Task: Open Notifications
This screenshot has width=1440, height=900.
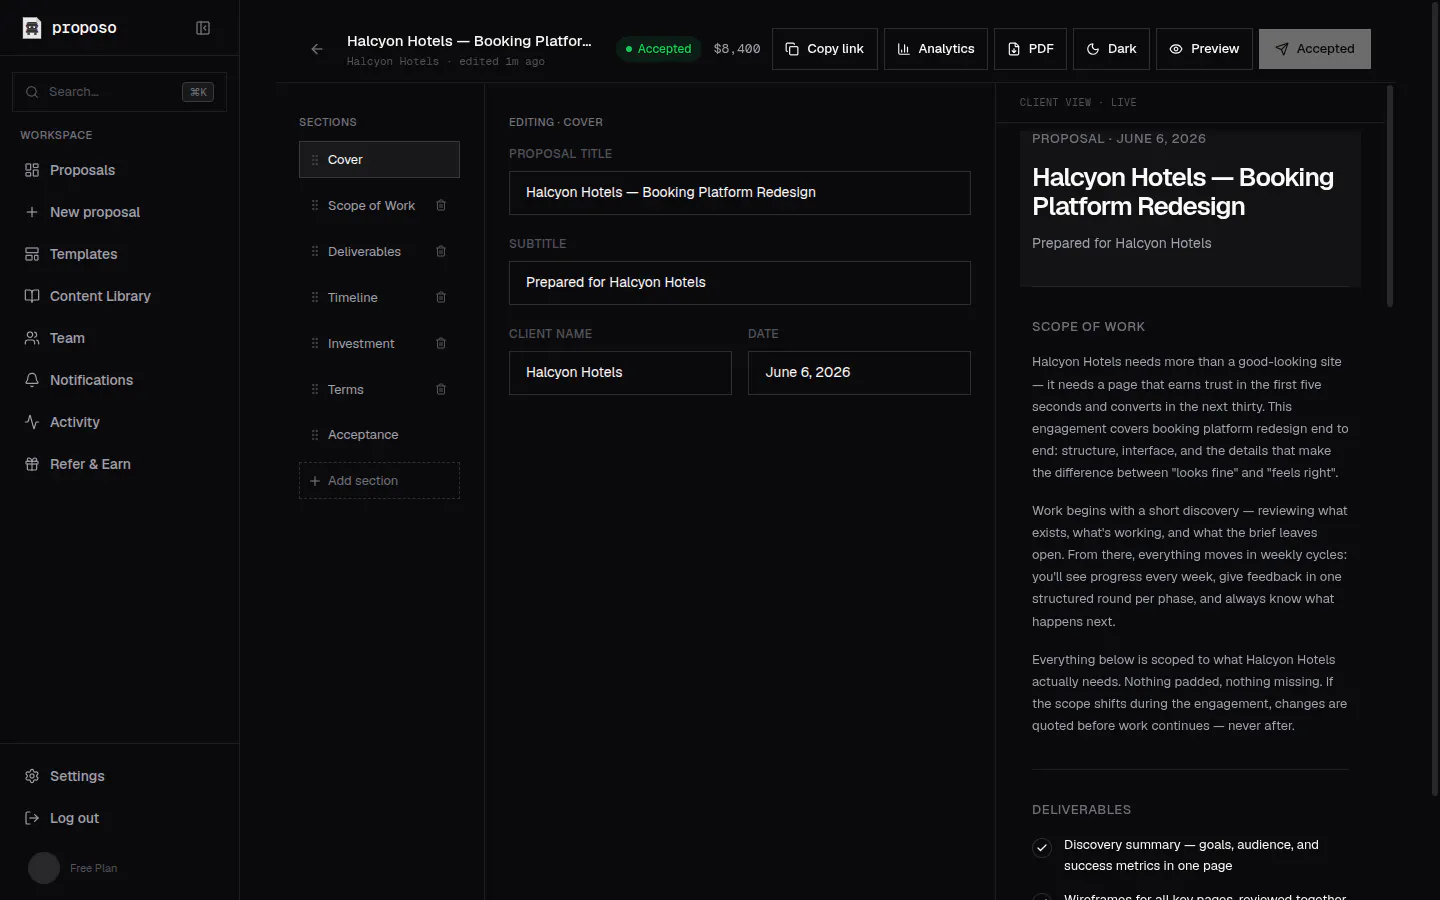Action: tap(120, 380)
